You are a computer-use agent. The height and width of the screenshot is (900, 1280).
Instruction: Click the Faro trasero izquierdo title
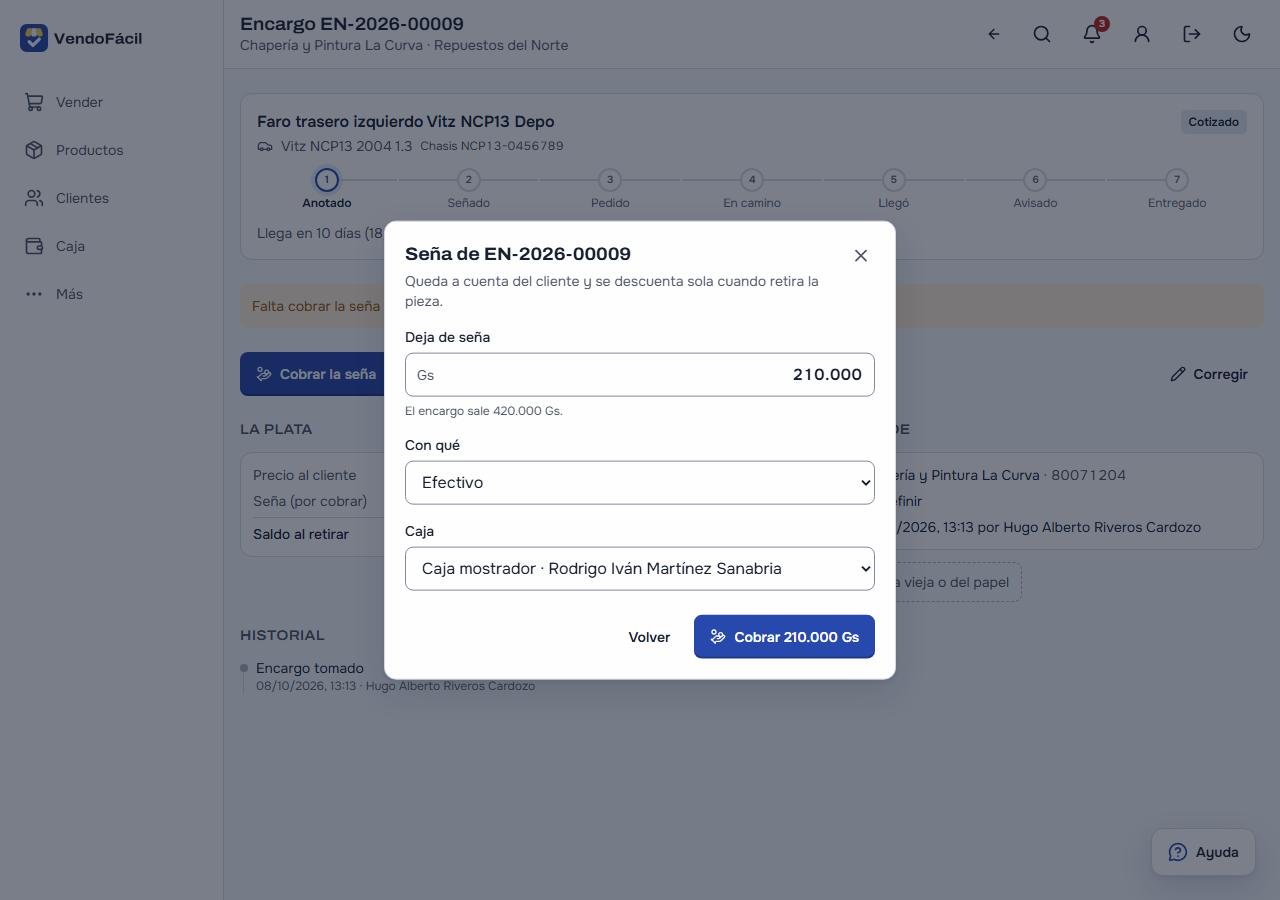coord(406,122)
